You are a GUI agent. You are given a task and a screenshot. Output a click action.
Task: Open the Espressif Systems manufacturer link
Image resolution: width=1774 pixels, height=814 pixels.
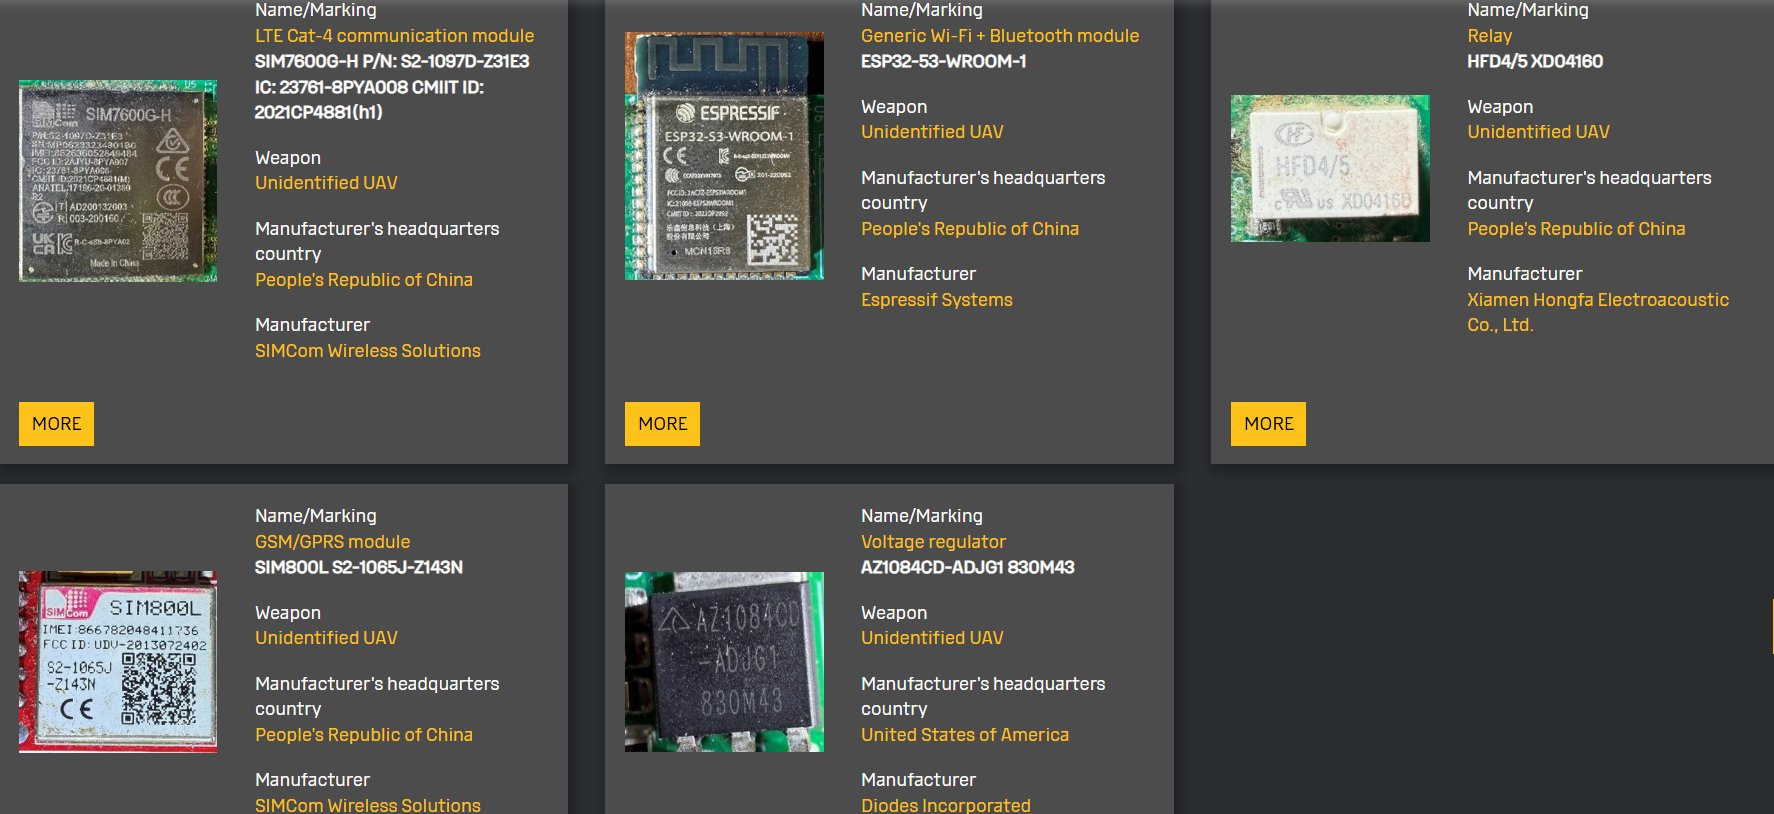[937, 300]
